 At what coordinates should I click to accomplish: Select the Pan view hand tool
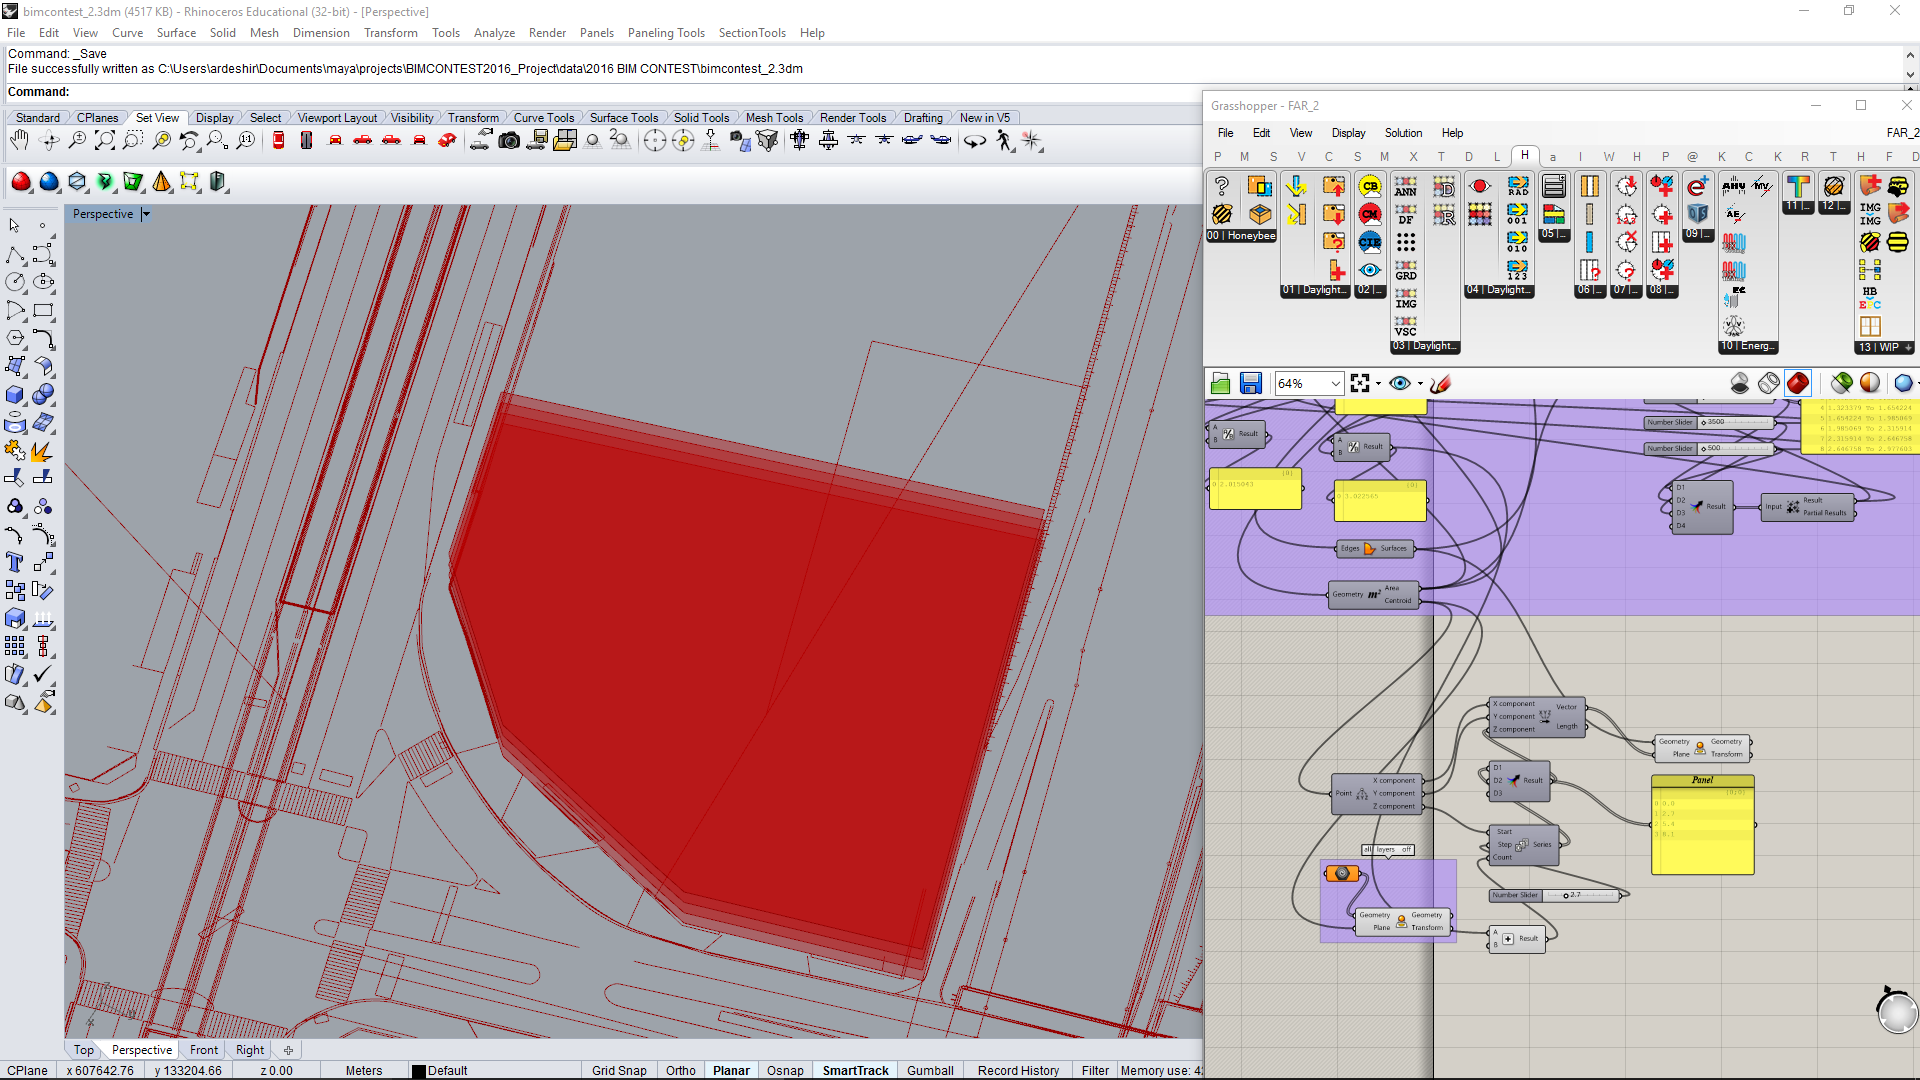[x=19, y=141]
